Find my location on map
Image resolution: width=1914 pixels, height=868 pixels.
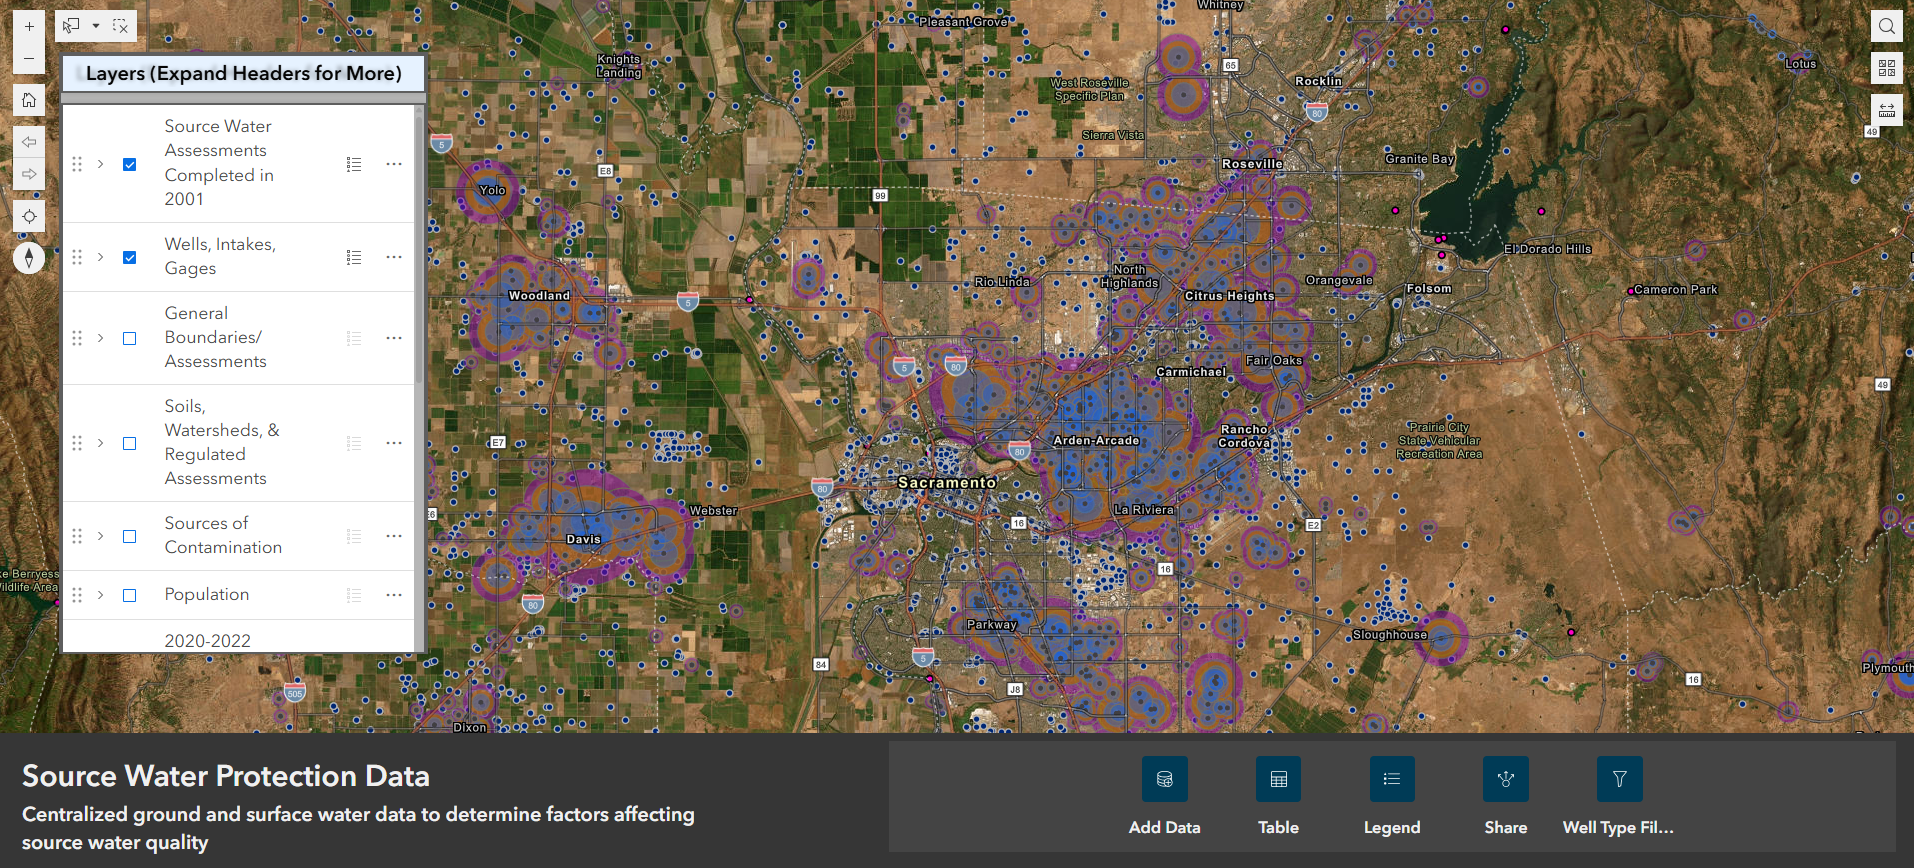(29, 216)
